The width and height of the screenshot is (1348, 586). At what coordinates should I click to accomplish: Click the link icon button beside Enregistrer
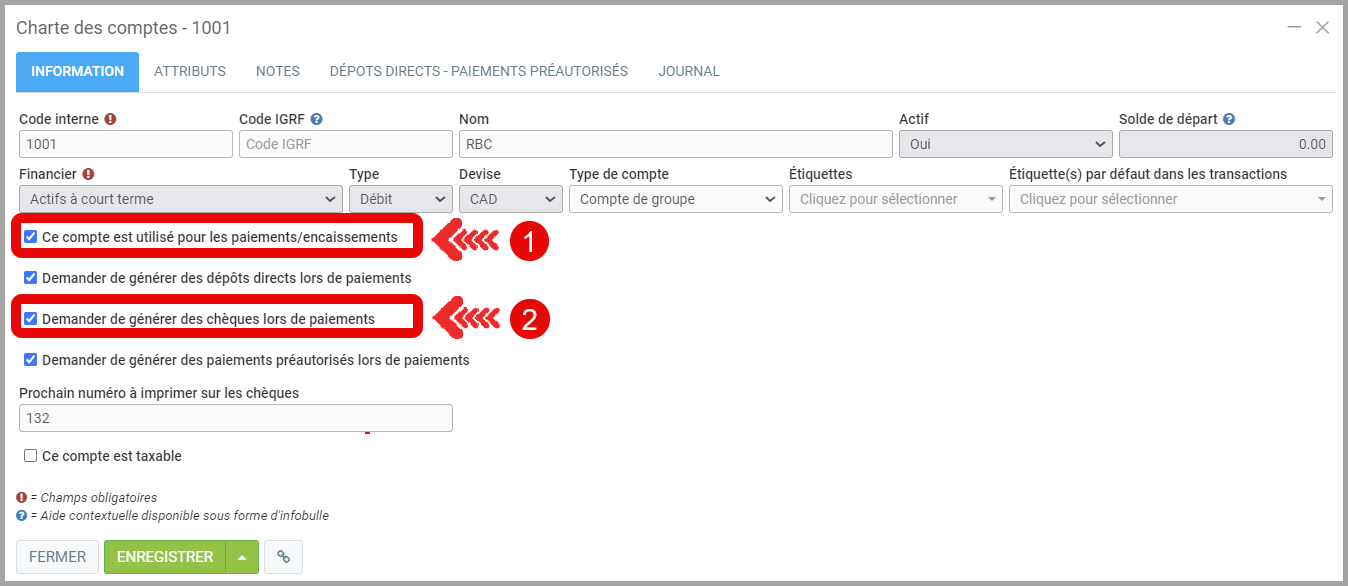[283, 557]
